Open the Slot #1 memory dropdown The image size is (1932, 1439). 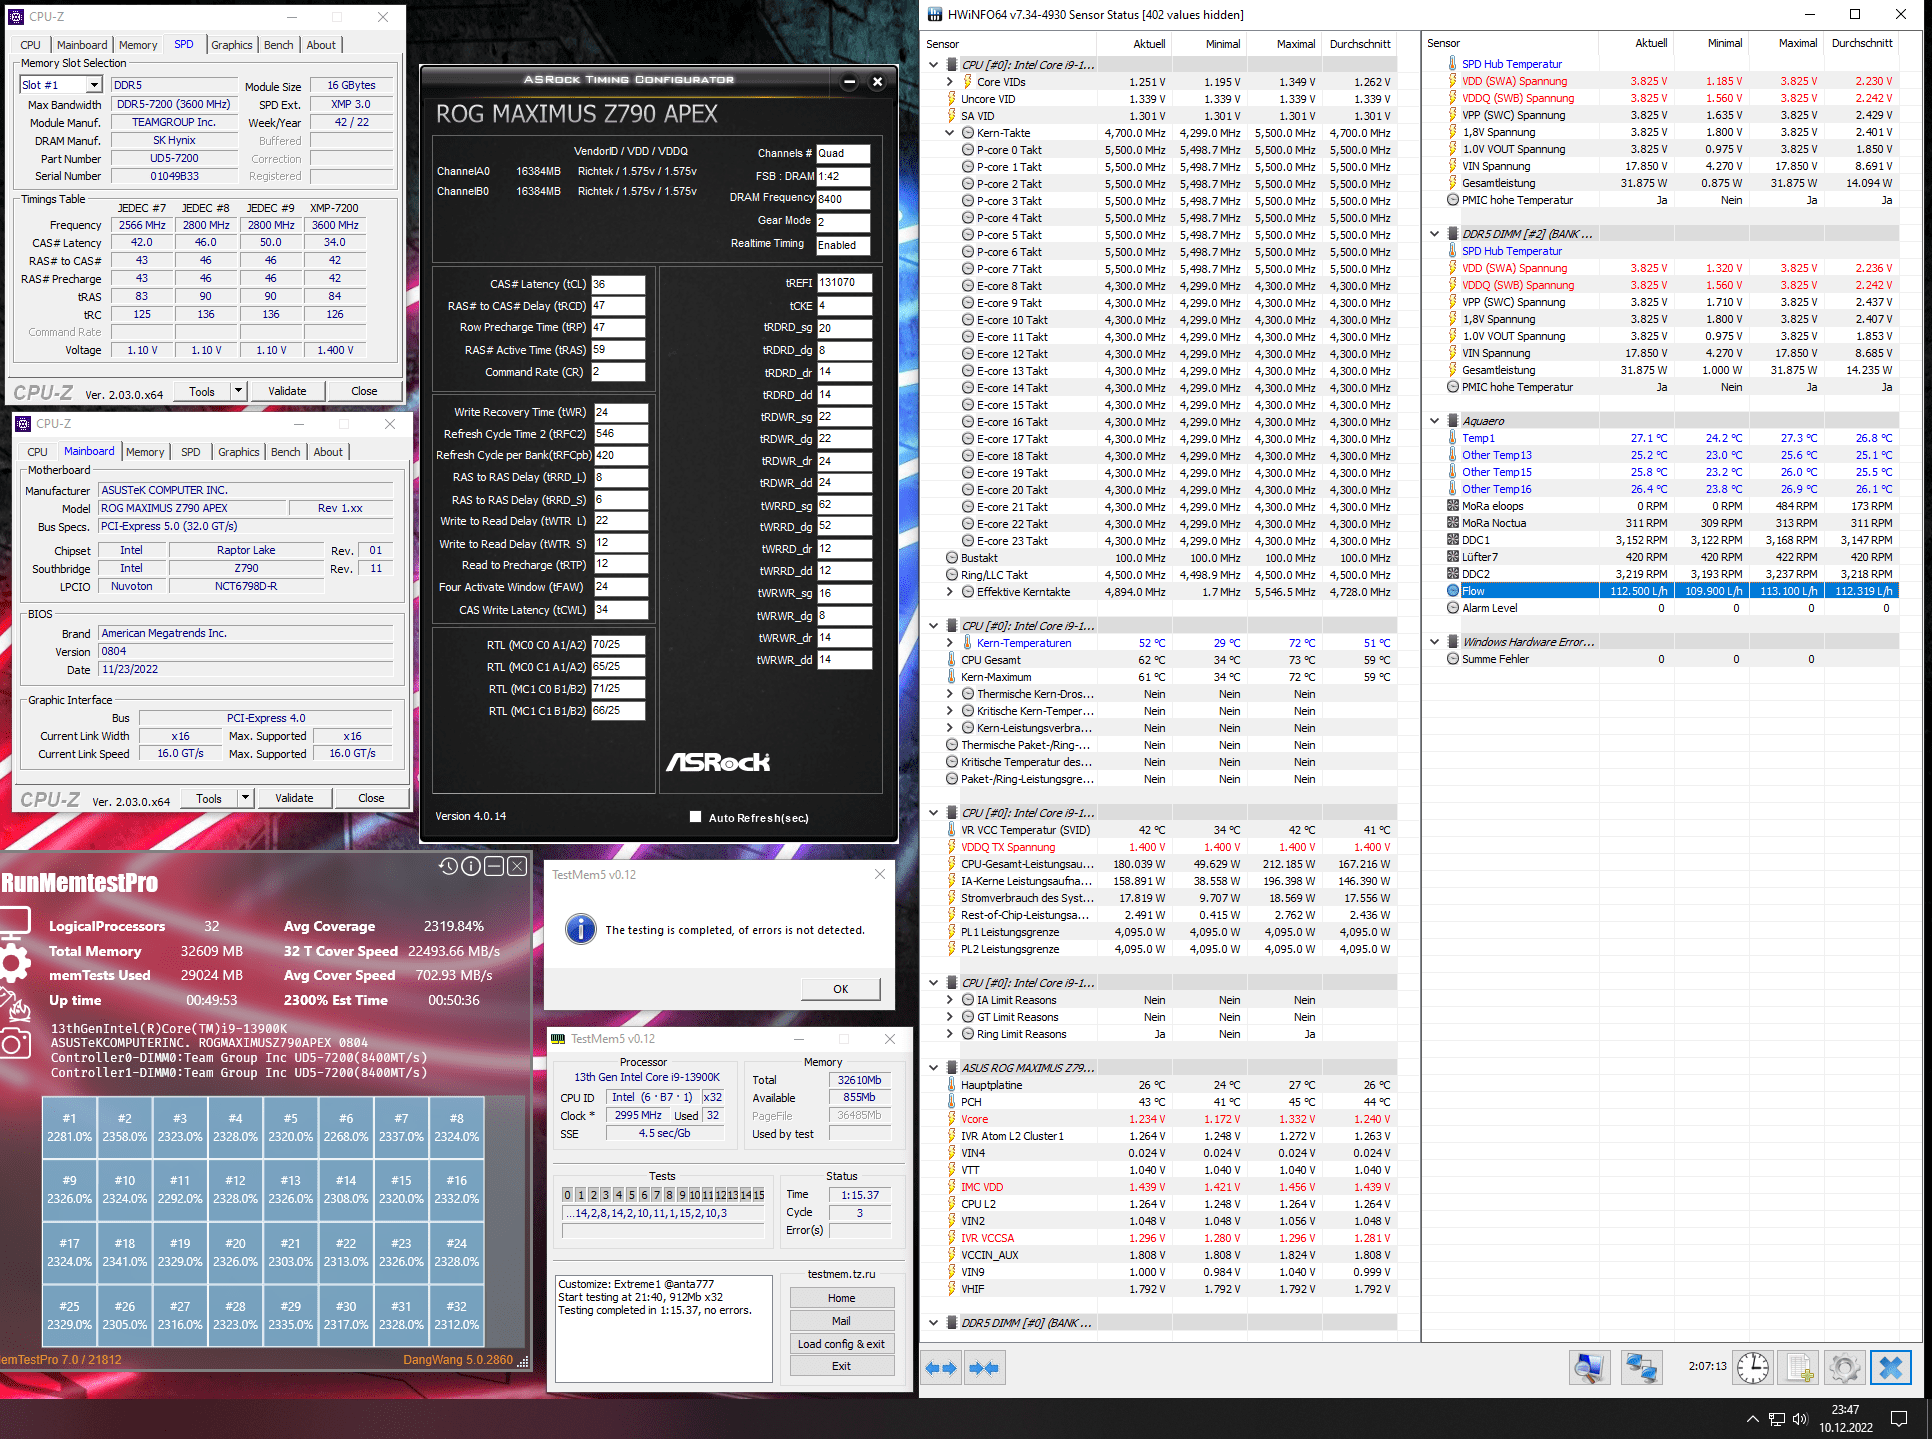[x=93, y=85]
